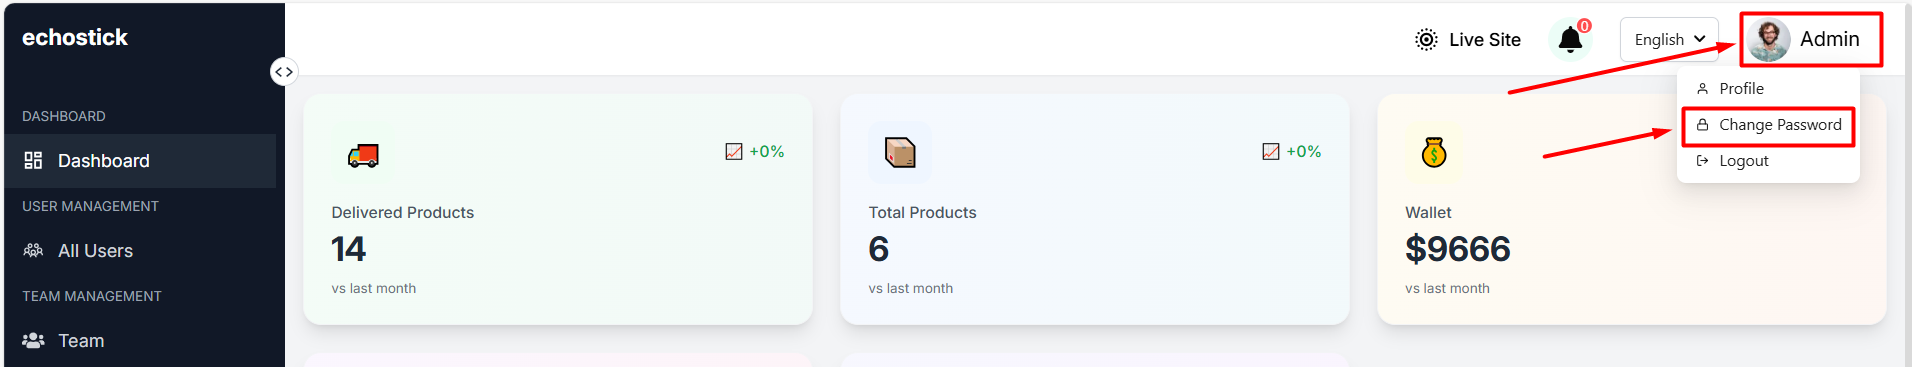Click the All Users people icon
The image size is (1912, 367).
click(33, 250)
